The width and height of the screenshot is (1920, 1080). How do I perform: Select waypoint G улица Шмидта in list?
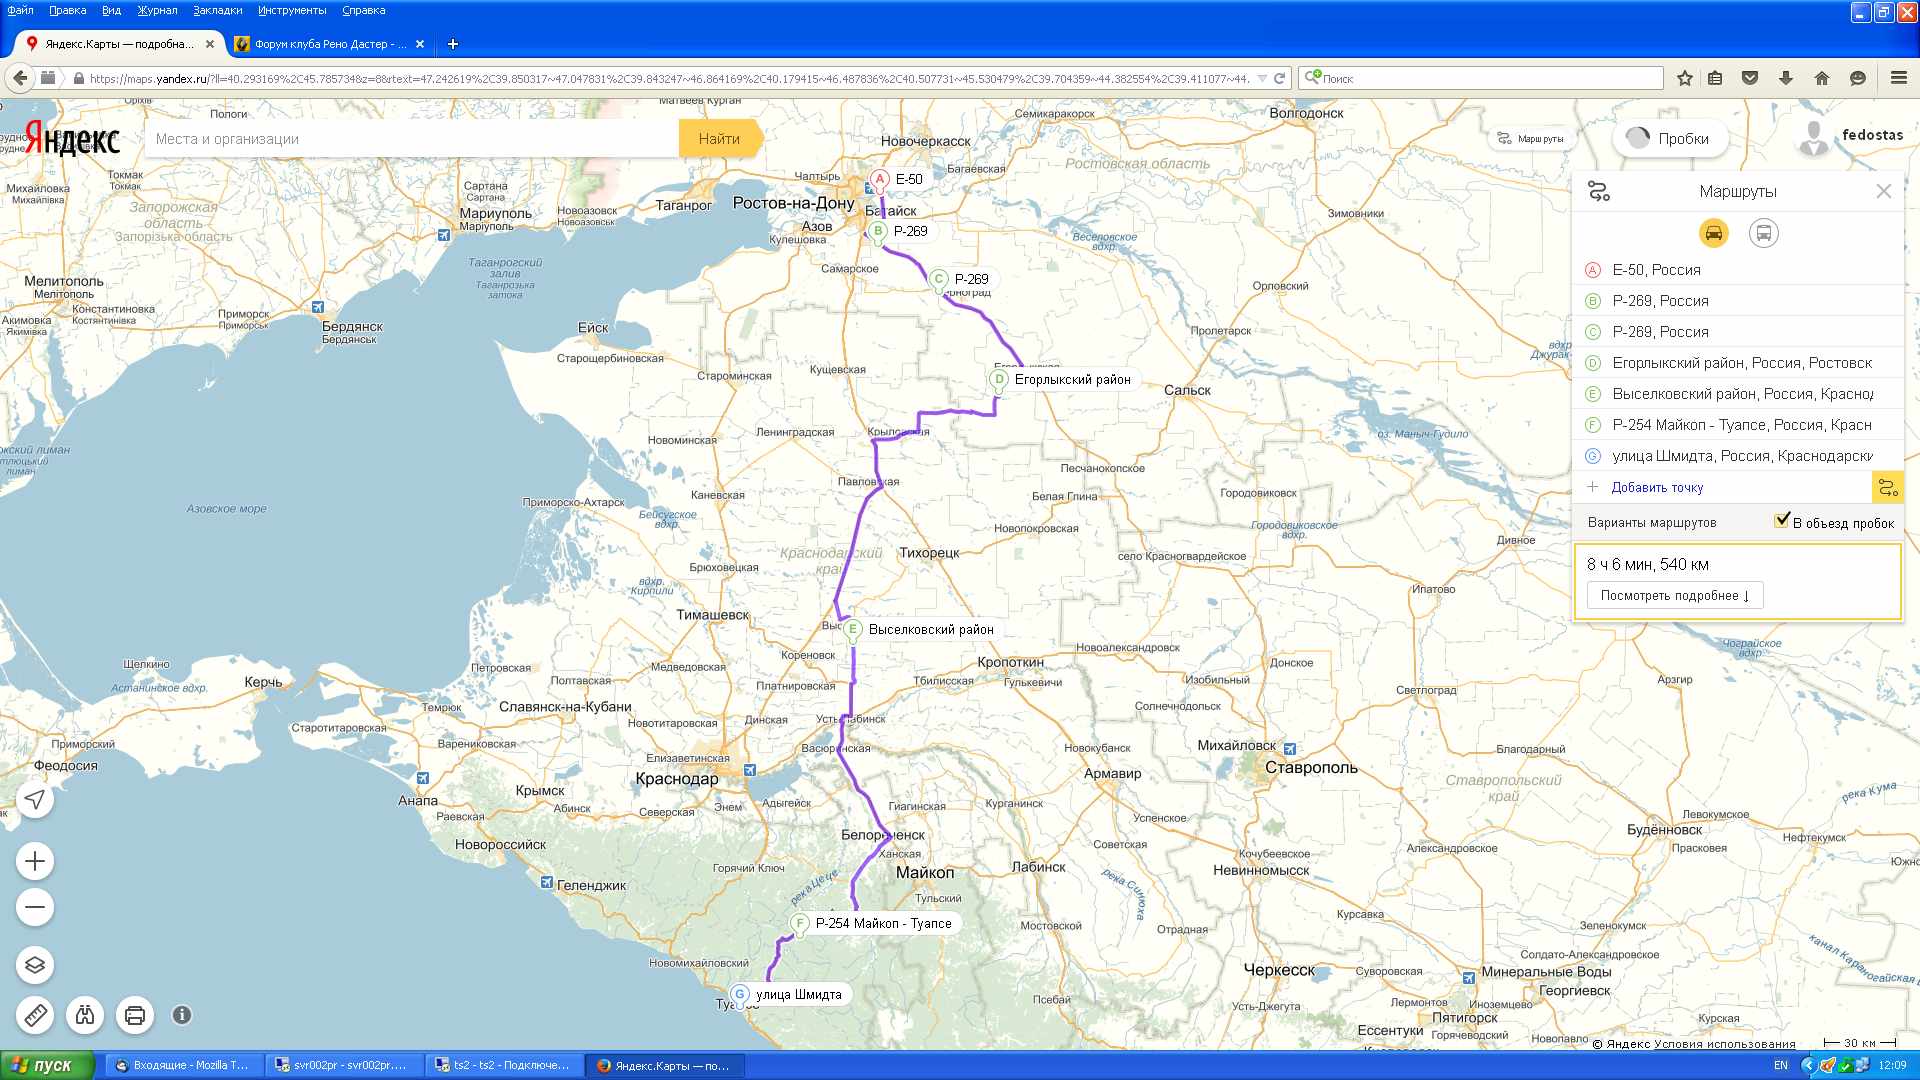click(1737, 456)
